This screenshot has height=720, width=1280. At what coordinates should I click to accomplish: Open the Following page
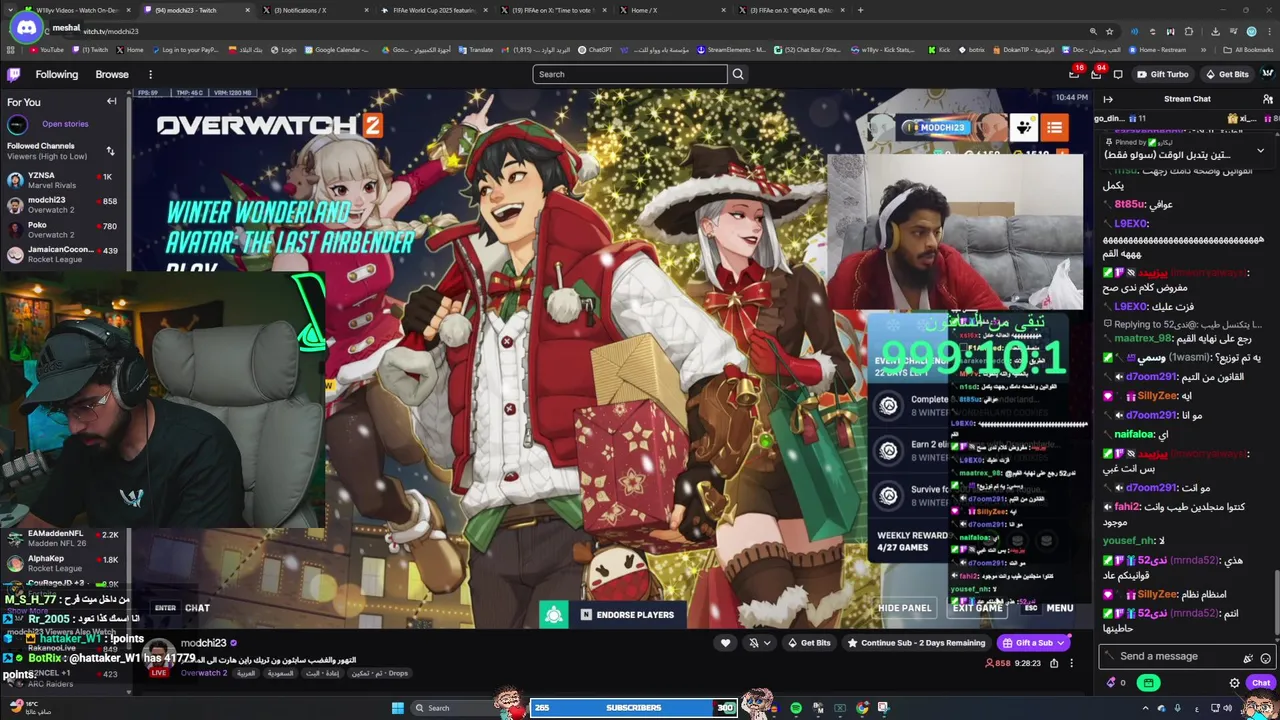click(x=56, y=74)
